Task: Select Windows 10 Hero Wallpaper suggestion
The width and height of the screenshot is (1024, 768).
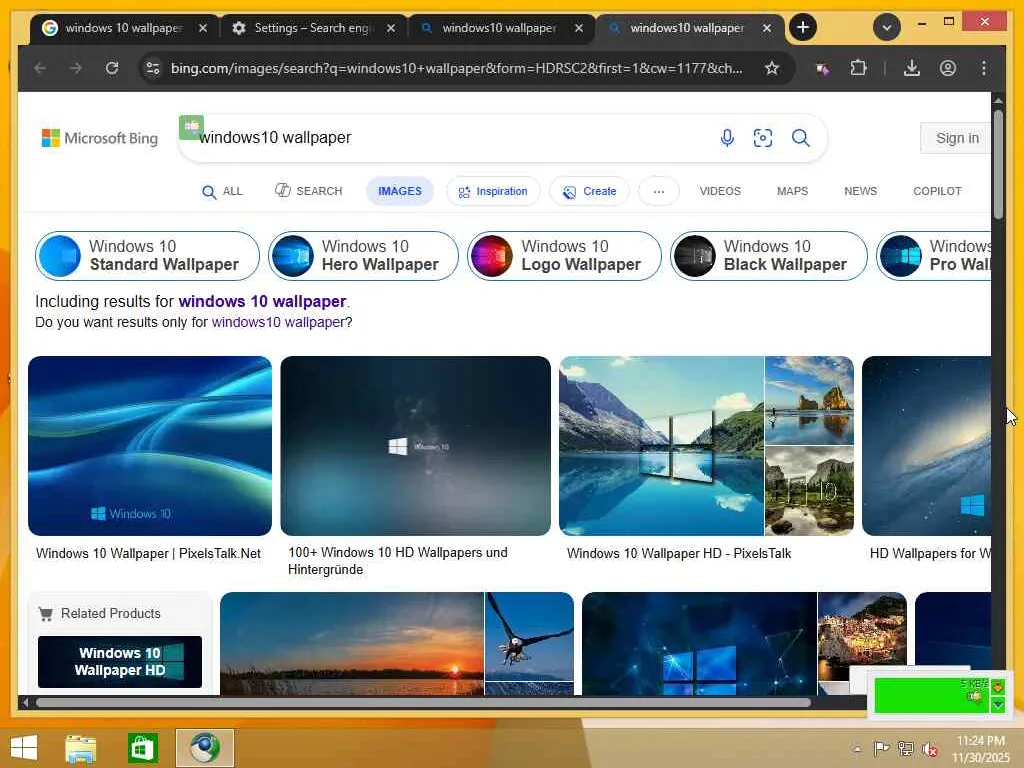Action: pyautogui.click(x=363, y=255)
